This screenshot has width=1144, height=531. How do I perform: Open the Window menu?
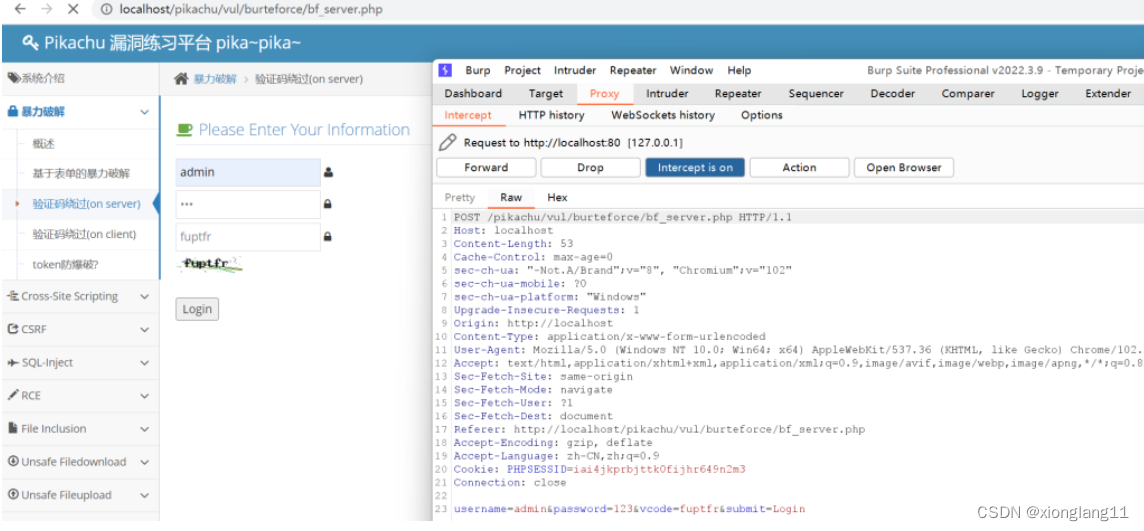point(691,71)
